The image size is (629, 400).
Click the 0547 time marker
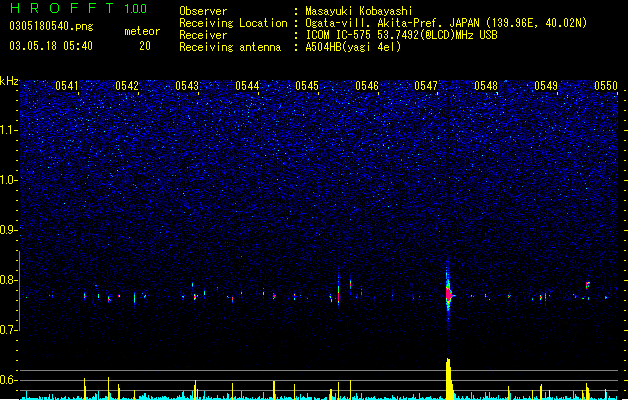click(x=426, y=86)
